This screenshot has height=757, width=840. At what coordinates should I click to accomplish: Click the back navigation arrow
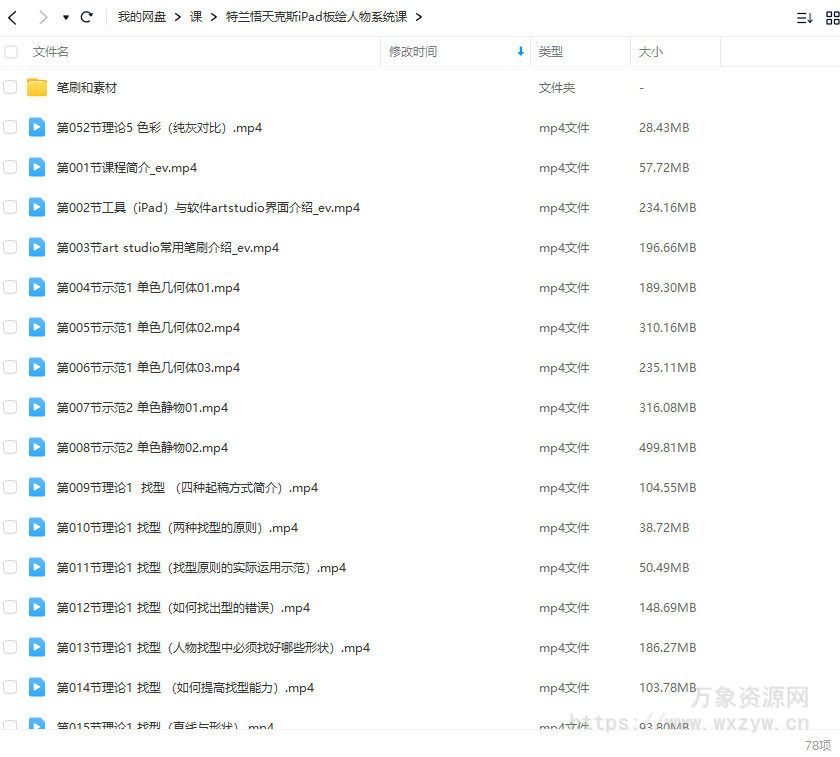12,16
